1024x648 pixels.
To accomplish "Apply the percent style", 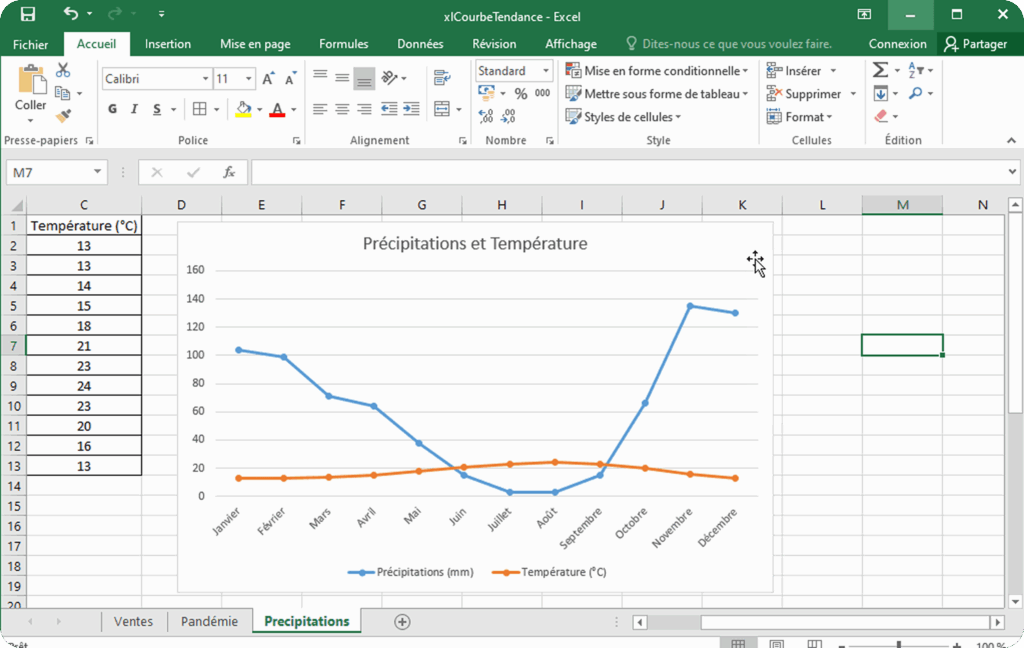I will 520,93.
